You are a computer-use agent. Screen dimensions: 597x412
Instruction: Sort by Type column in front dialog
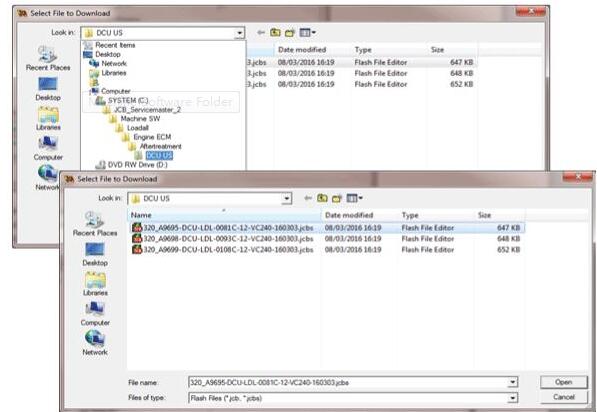(x=436, y=215)
